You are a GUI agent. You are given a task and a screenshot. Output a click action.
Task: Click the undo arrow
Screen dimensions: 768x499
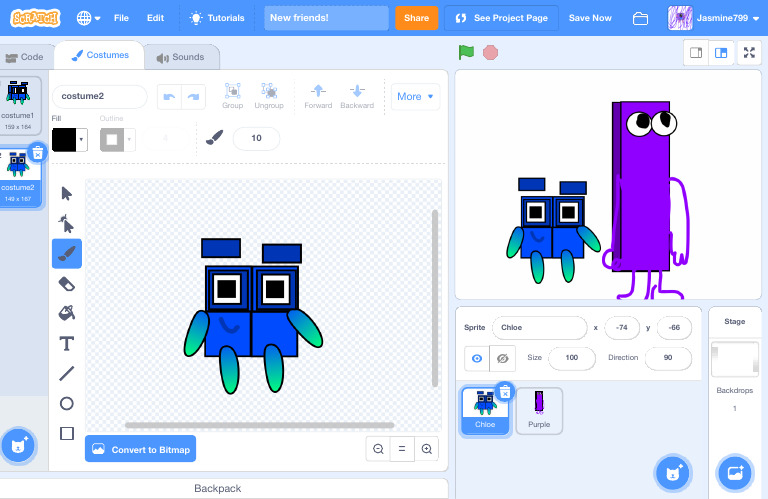tap(169, 97)
